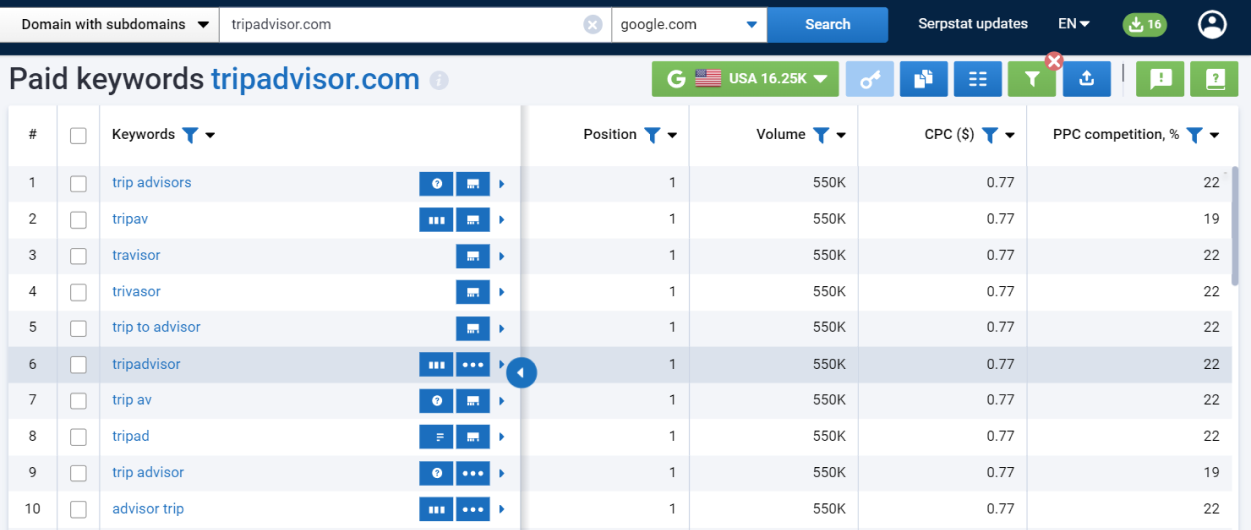Check the box for tripad row

pos(78,437)
